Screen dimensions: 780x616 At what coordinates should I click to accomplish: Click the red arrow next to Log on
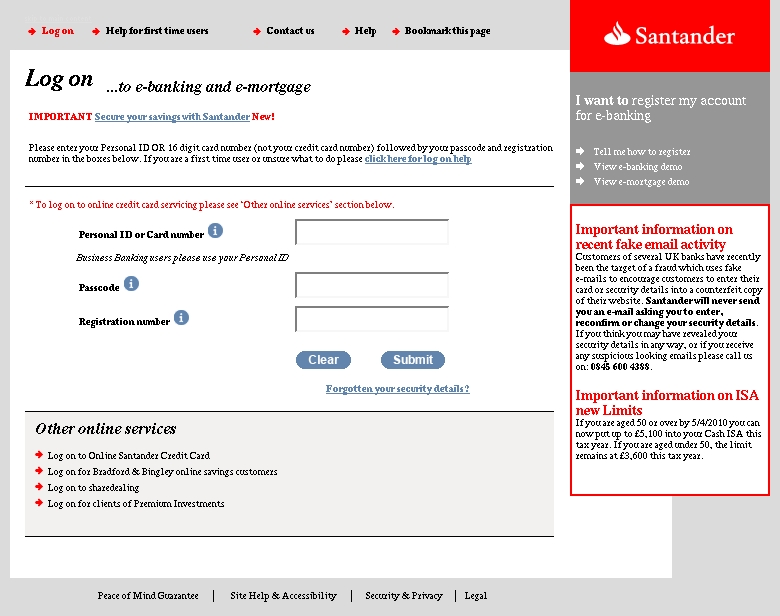click(x=32, y=31)
